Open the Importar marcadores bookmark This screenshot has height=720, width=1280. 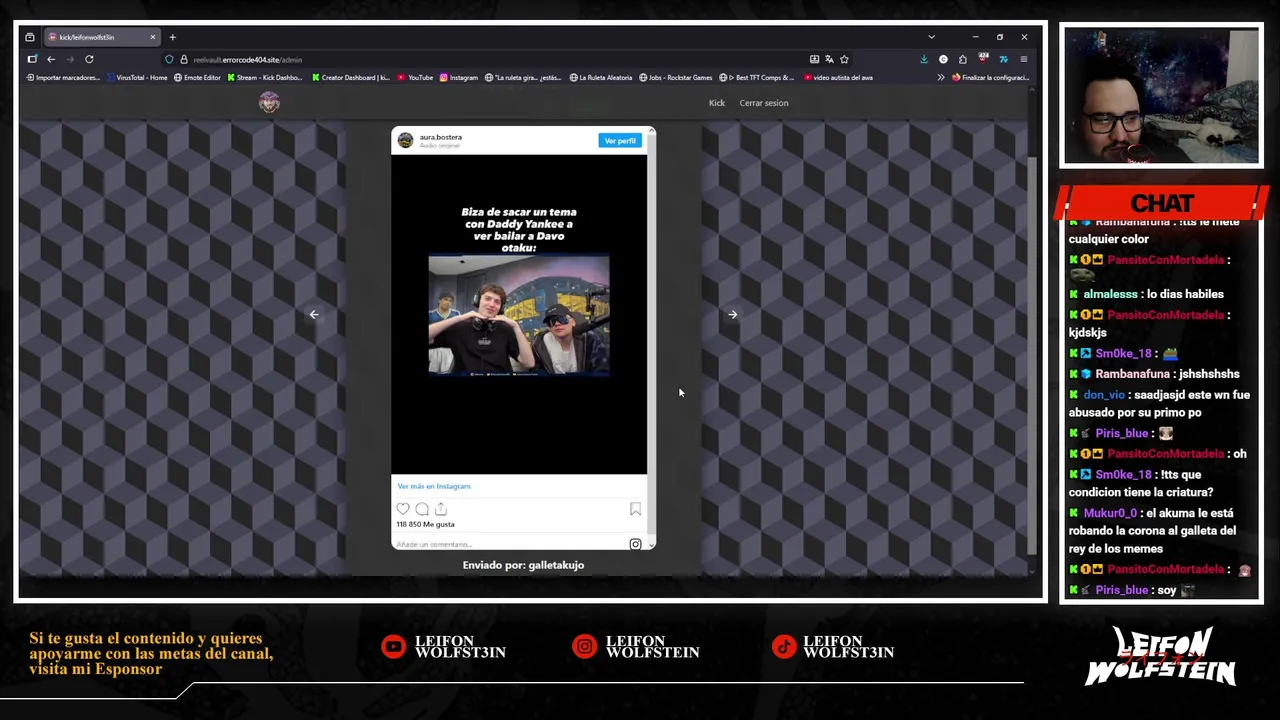[63, 77]
